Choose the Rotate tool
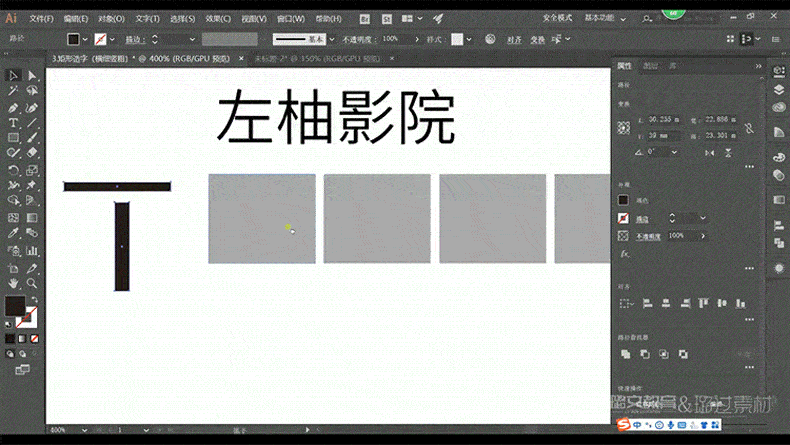790x445 pixels. (x=13, y=170)
